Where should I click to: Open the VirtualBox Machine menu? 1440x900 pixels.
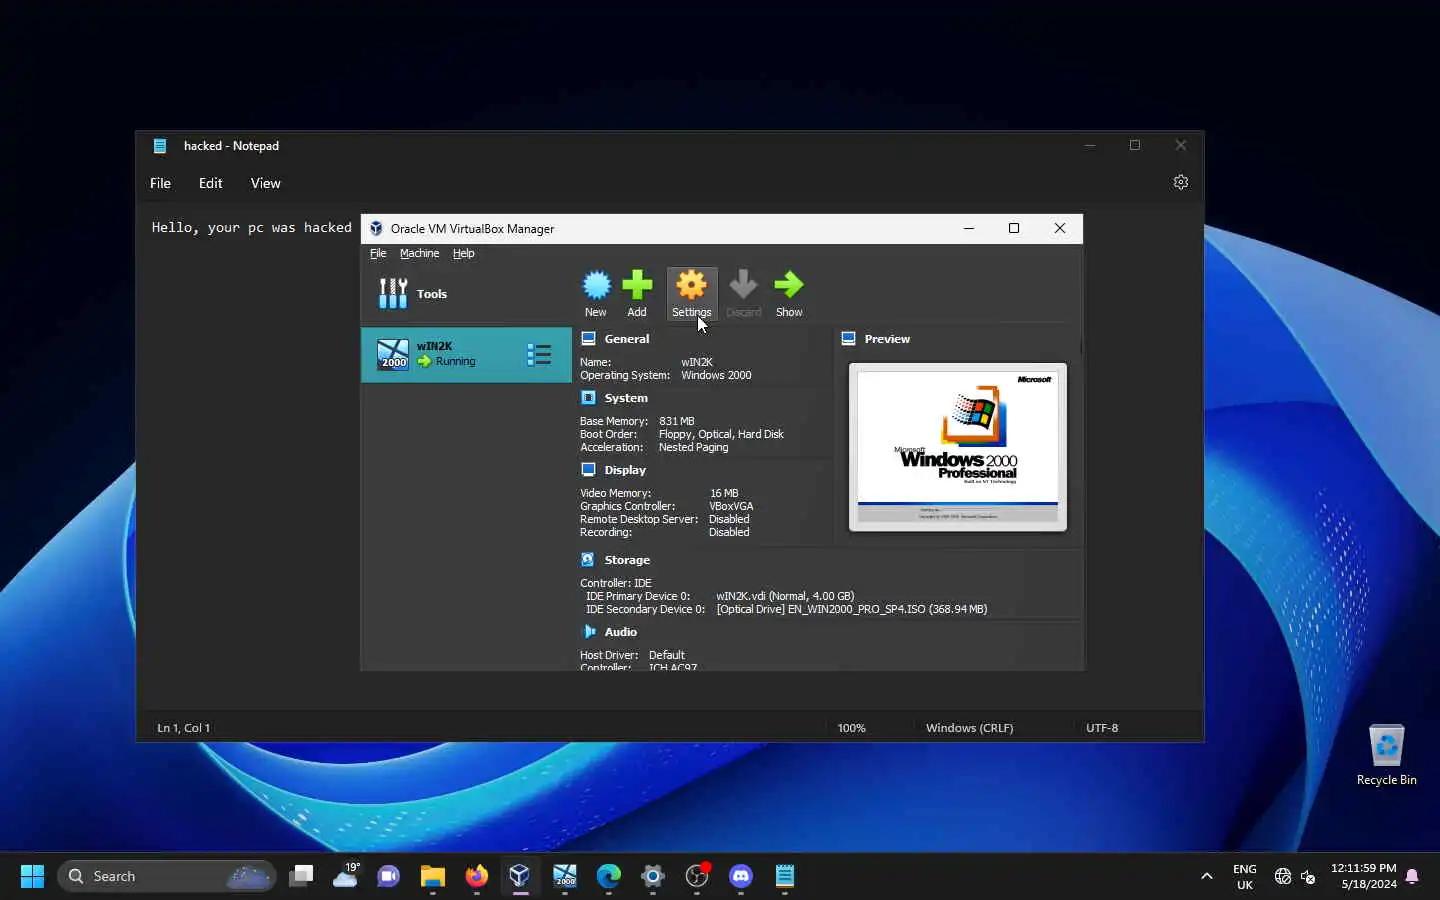coord(419,253)
